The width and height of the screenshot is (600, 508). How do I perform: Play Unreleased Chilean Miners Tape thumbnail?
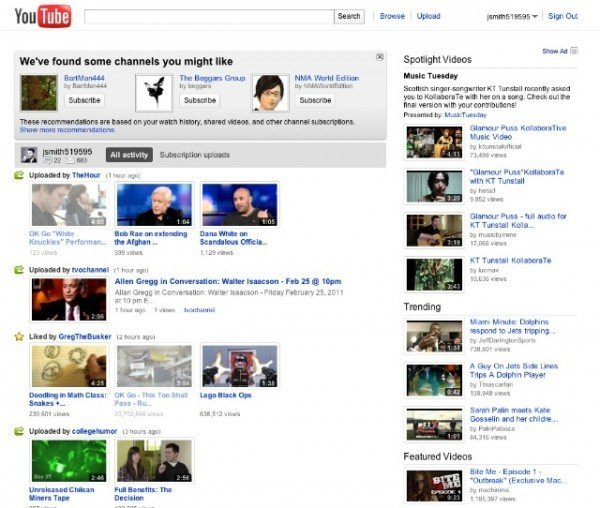69,461
